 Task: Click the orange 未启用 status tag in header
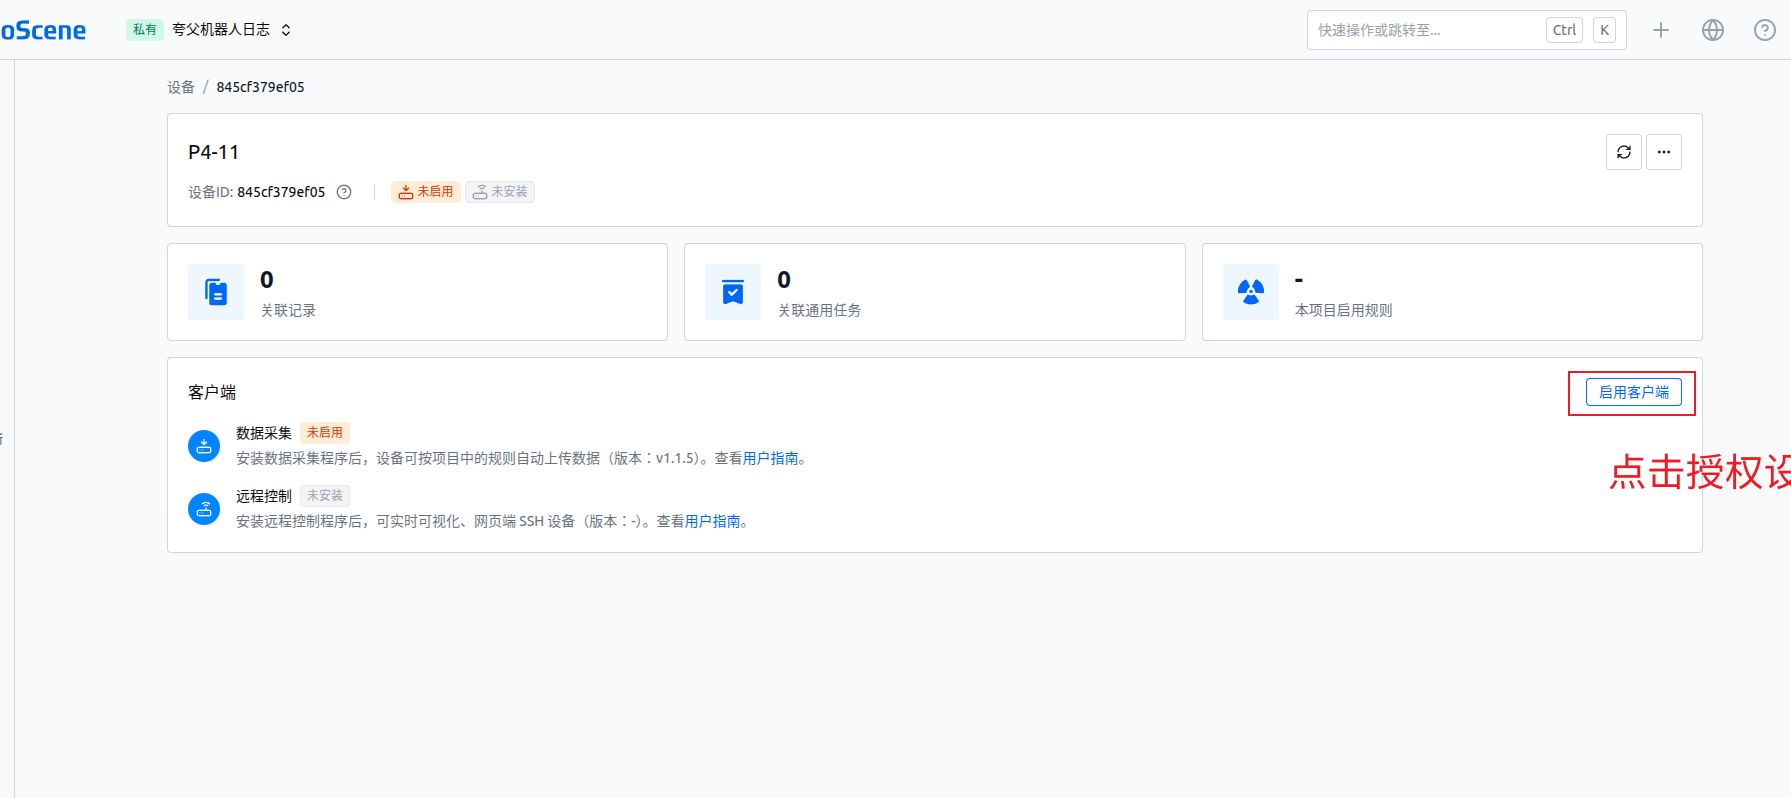[x=426, y=192]
